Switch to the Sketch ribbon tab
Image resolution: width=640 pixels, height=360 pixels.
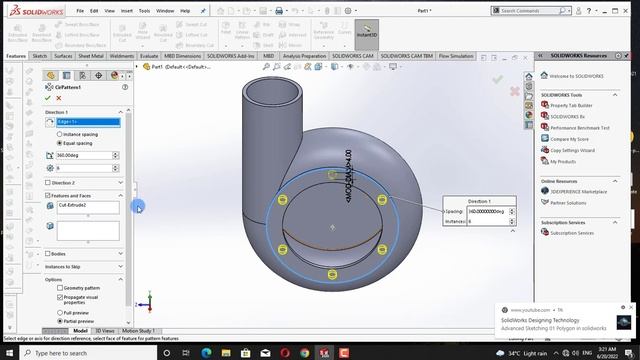click(40, 56)
